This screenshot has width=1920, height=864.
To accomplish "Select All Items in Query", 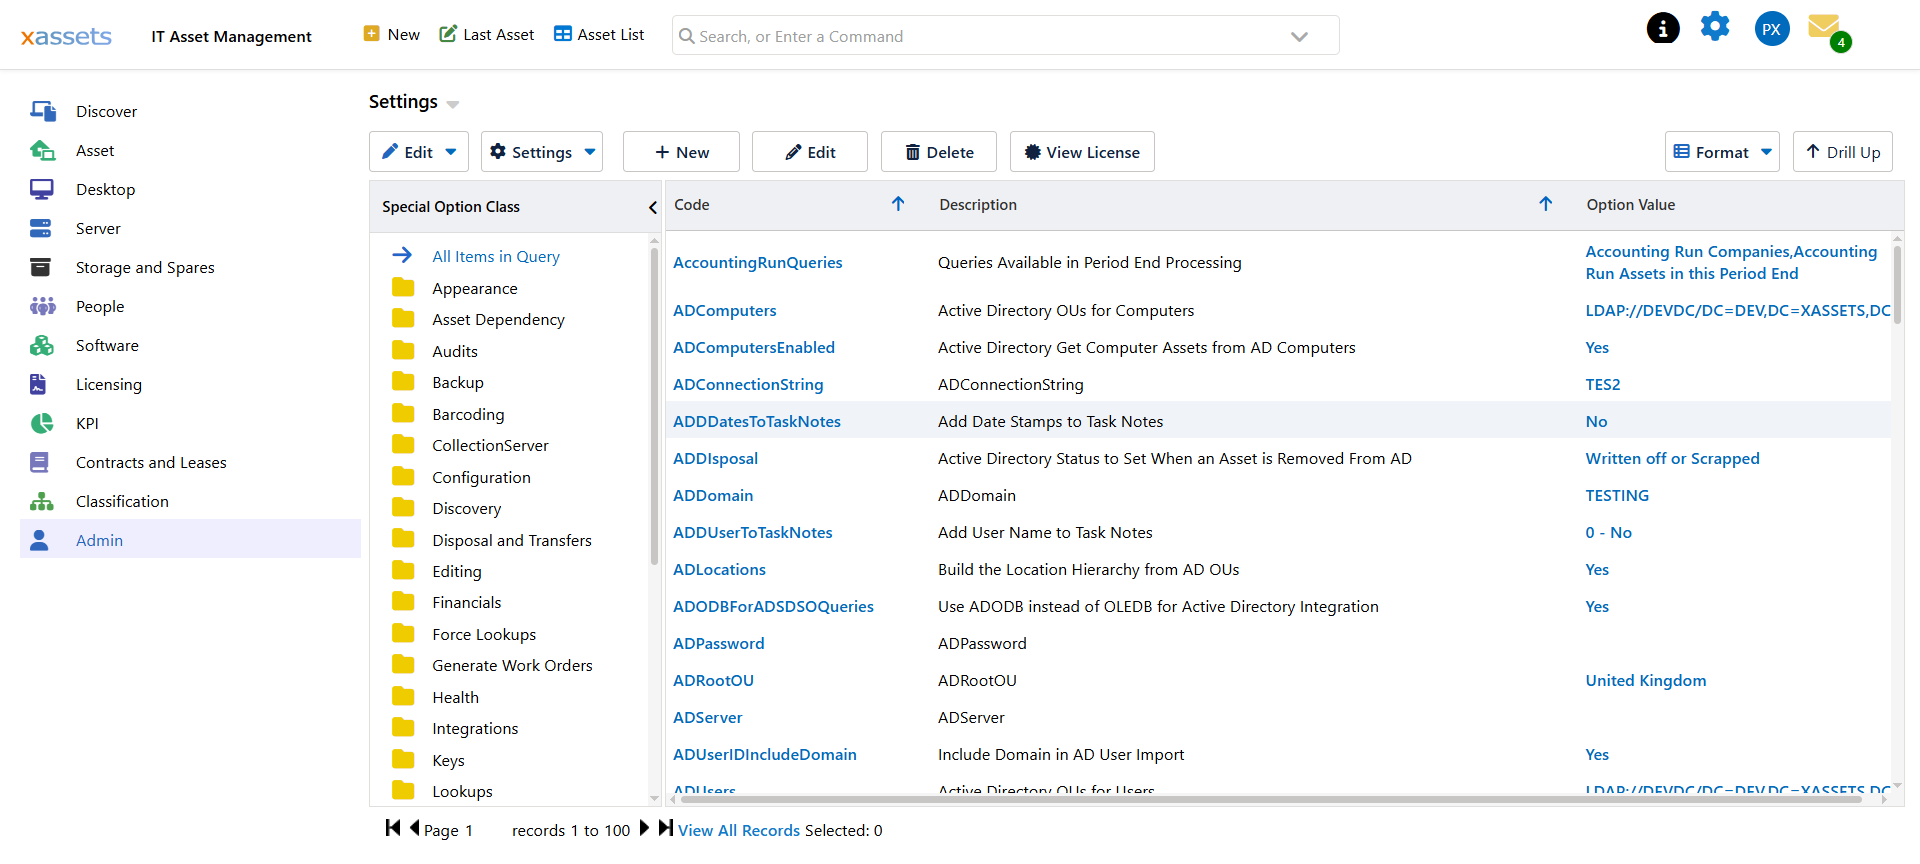I will 496,257.
